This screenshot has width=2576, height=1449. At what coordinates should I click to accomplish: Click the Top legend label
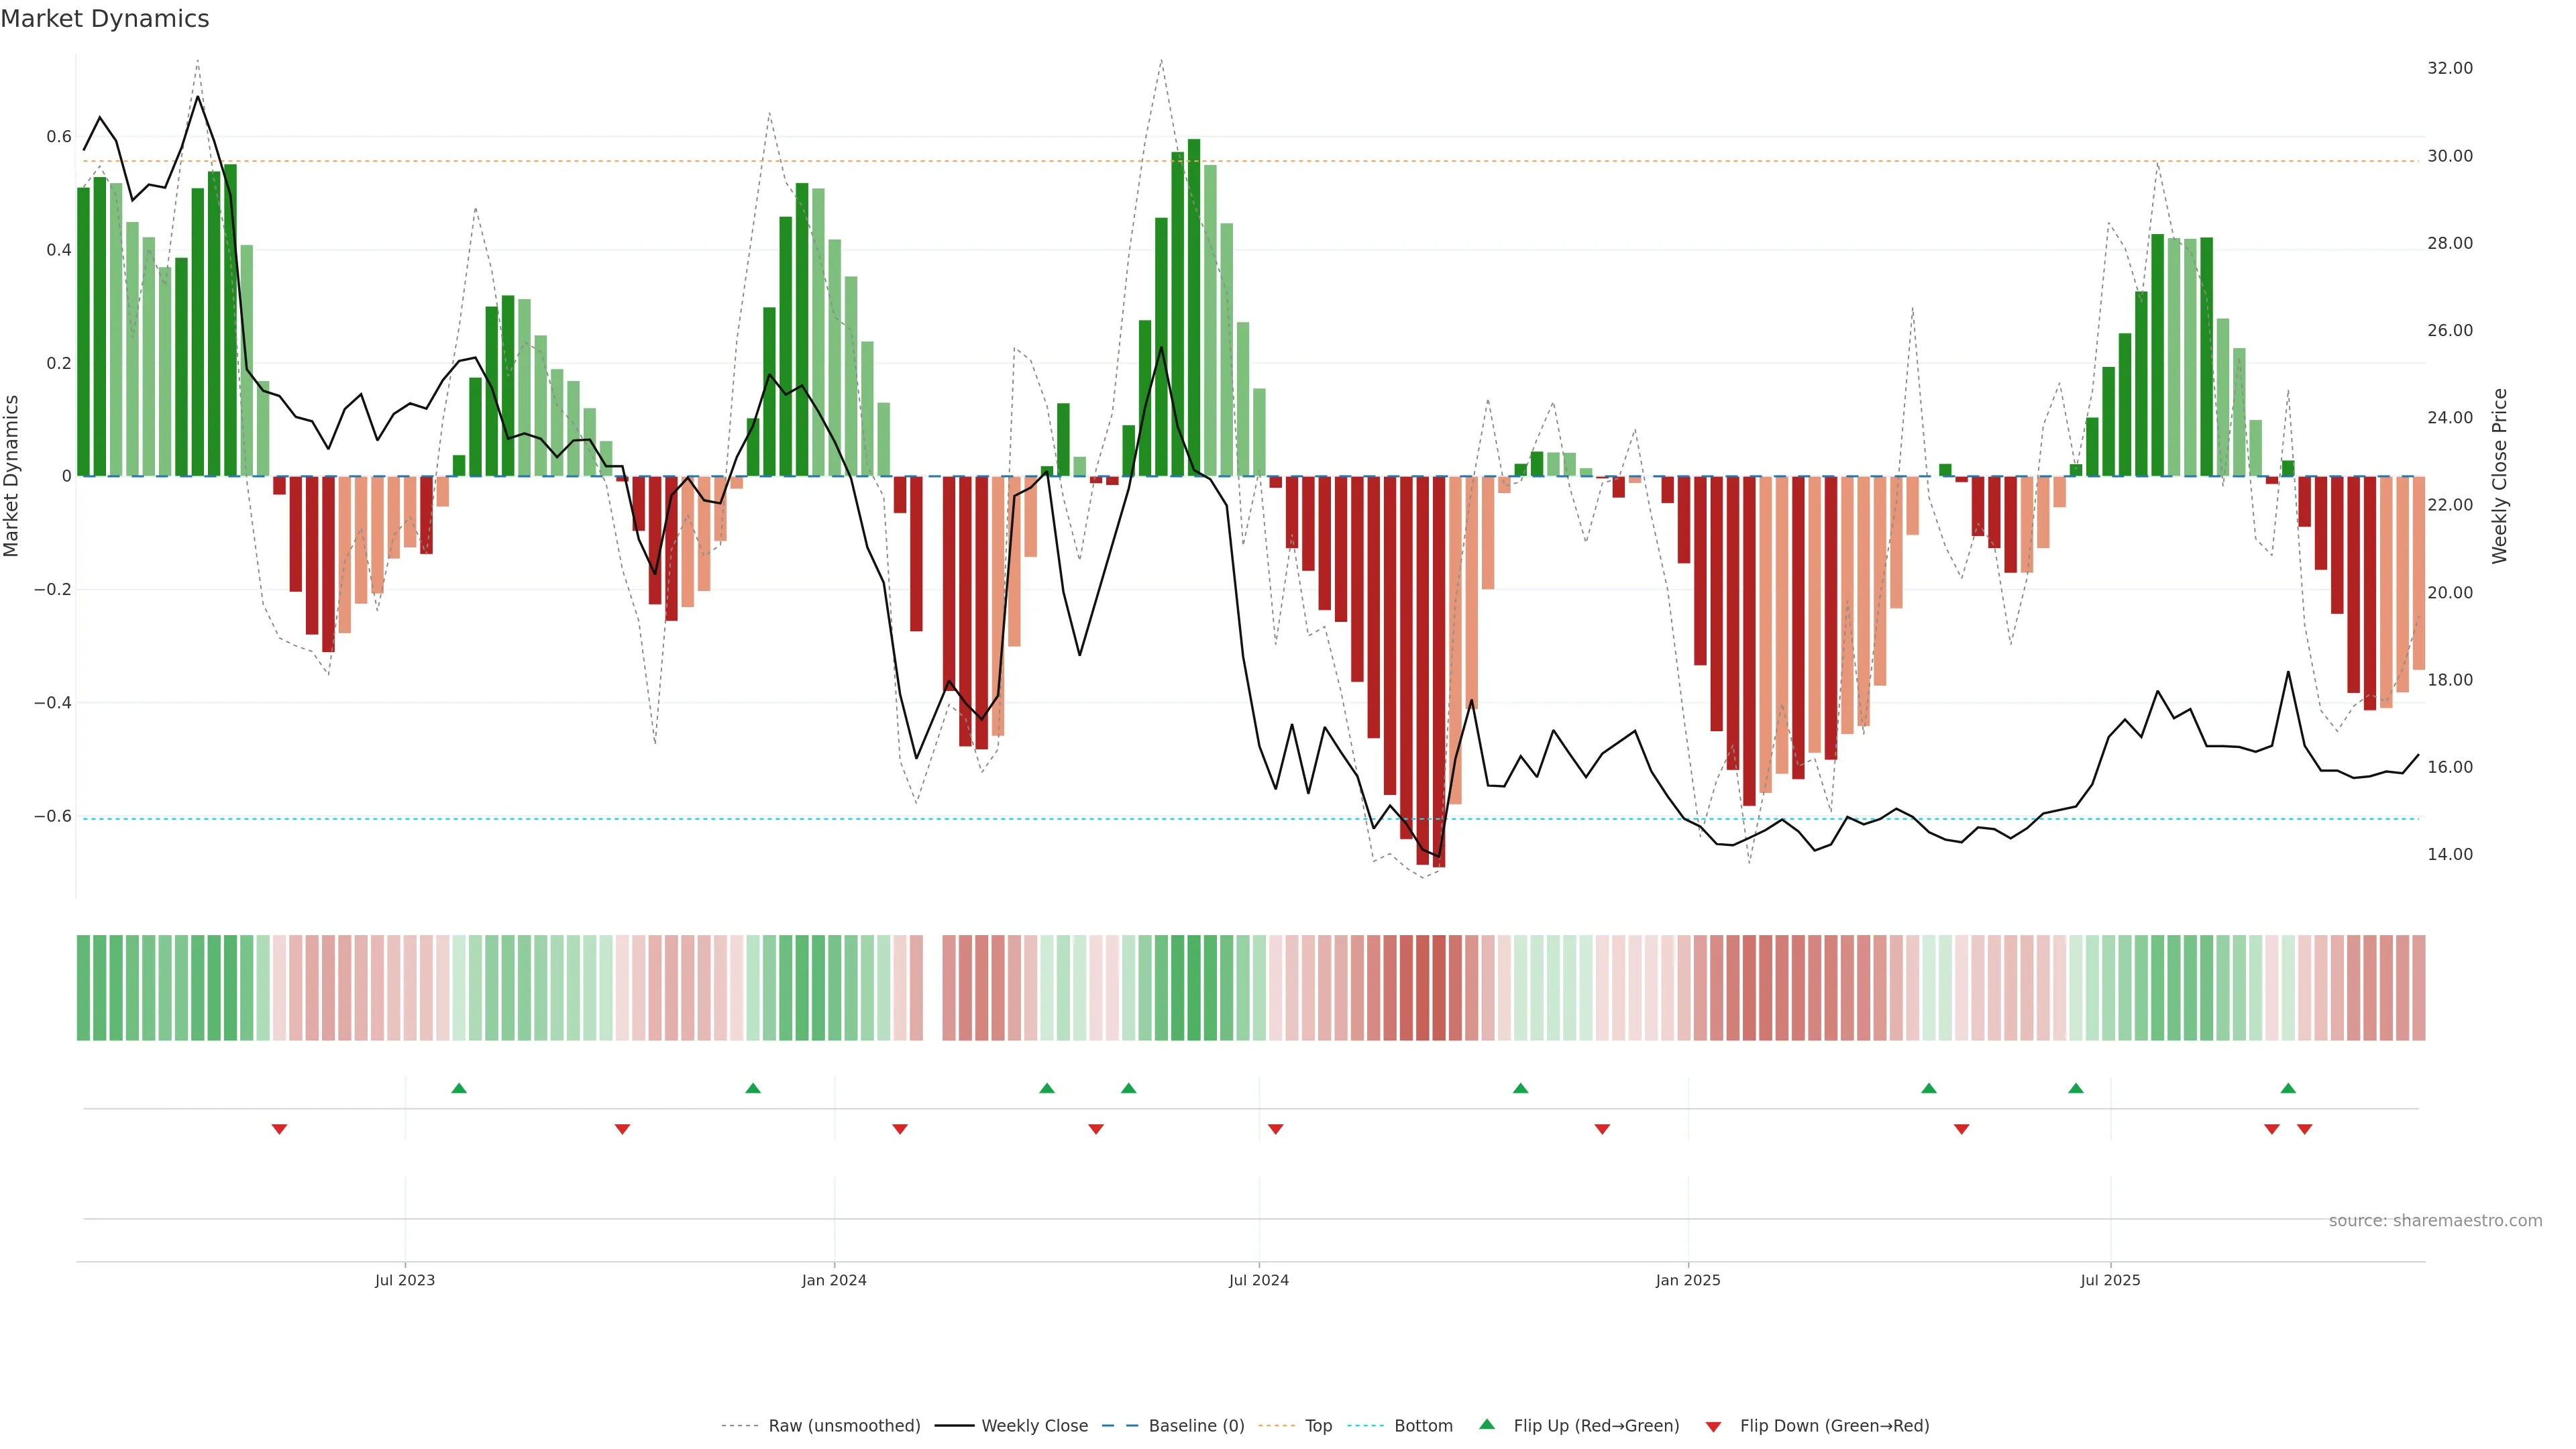(x=1318, y=1426)
